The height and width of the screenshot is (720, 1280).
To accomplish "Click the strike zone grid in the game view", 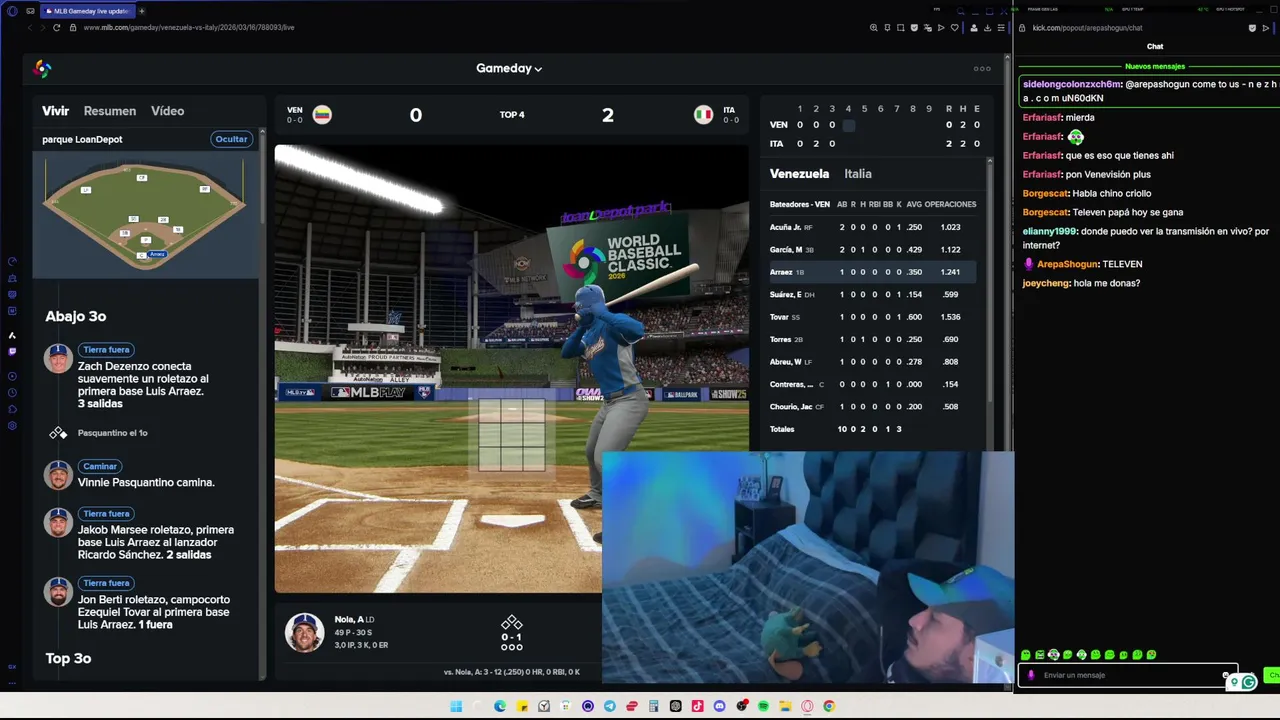I will tap(512, 434).
